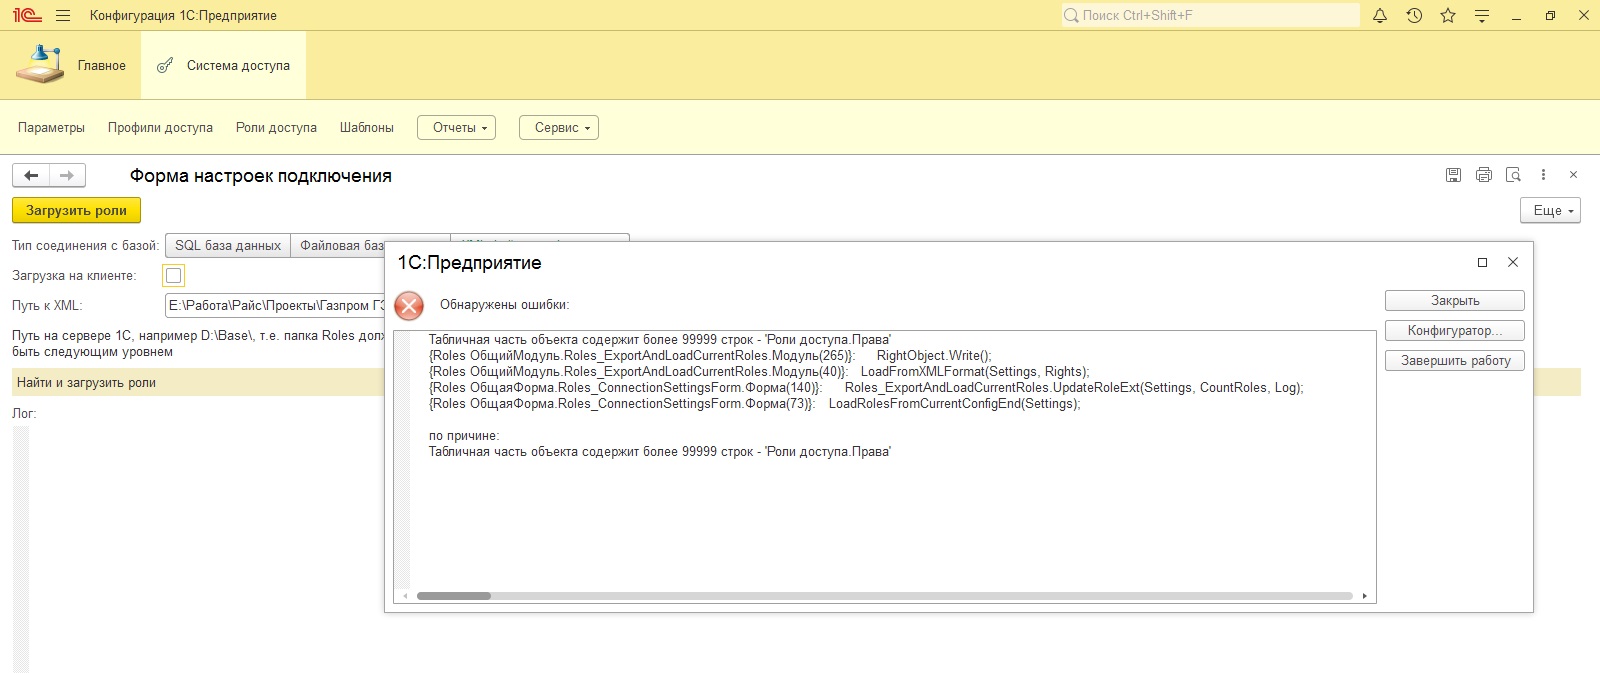This screenshot has height=673, width=1600.
Task: Click the horizontal scrollbar thumb in error text
Action: [454, 596]
